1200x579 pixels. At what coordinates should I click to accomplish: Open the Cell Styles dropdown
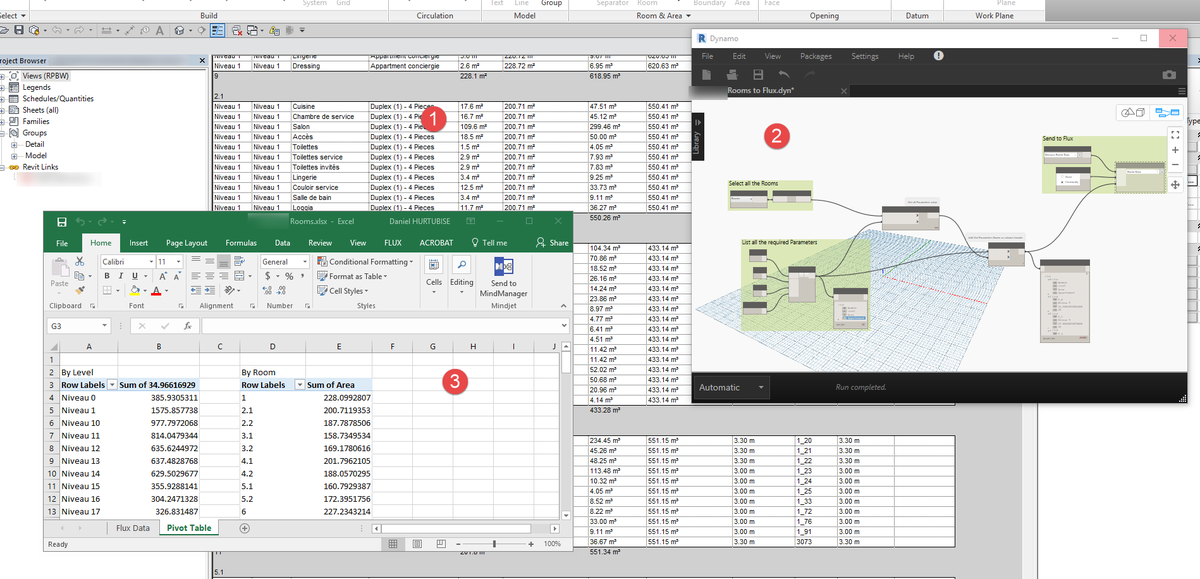(x=341, y=291)
